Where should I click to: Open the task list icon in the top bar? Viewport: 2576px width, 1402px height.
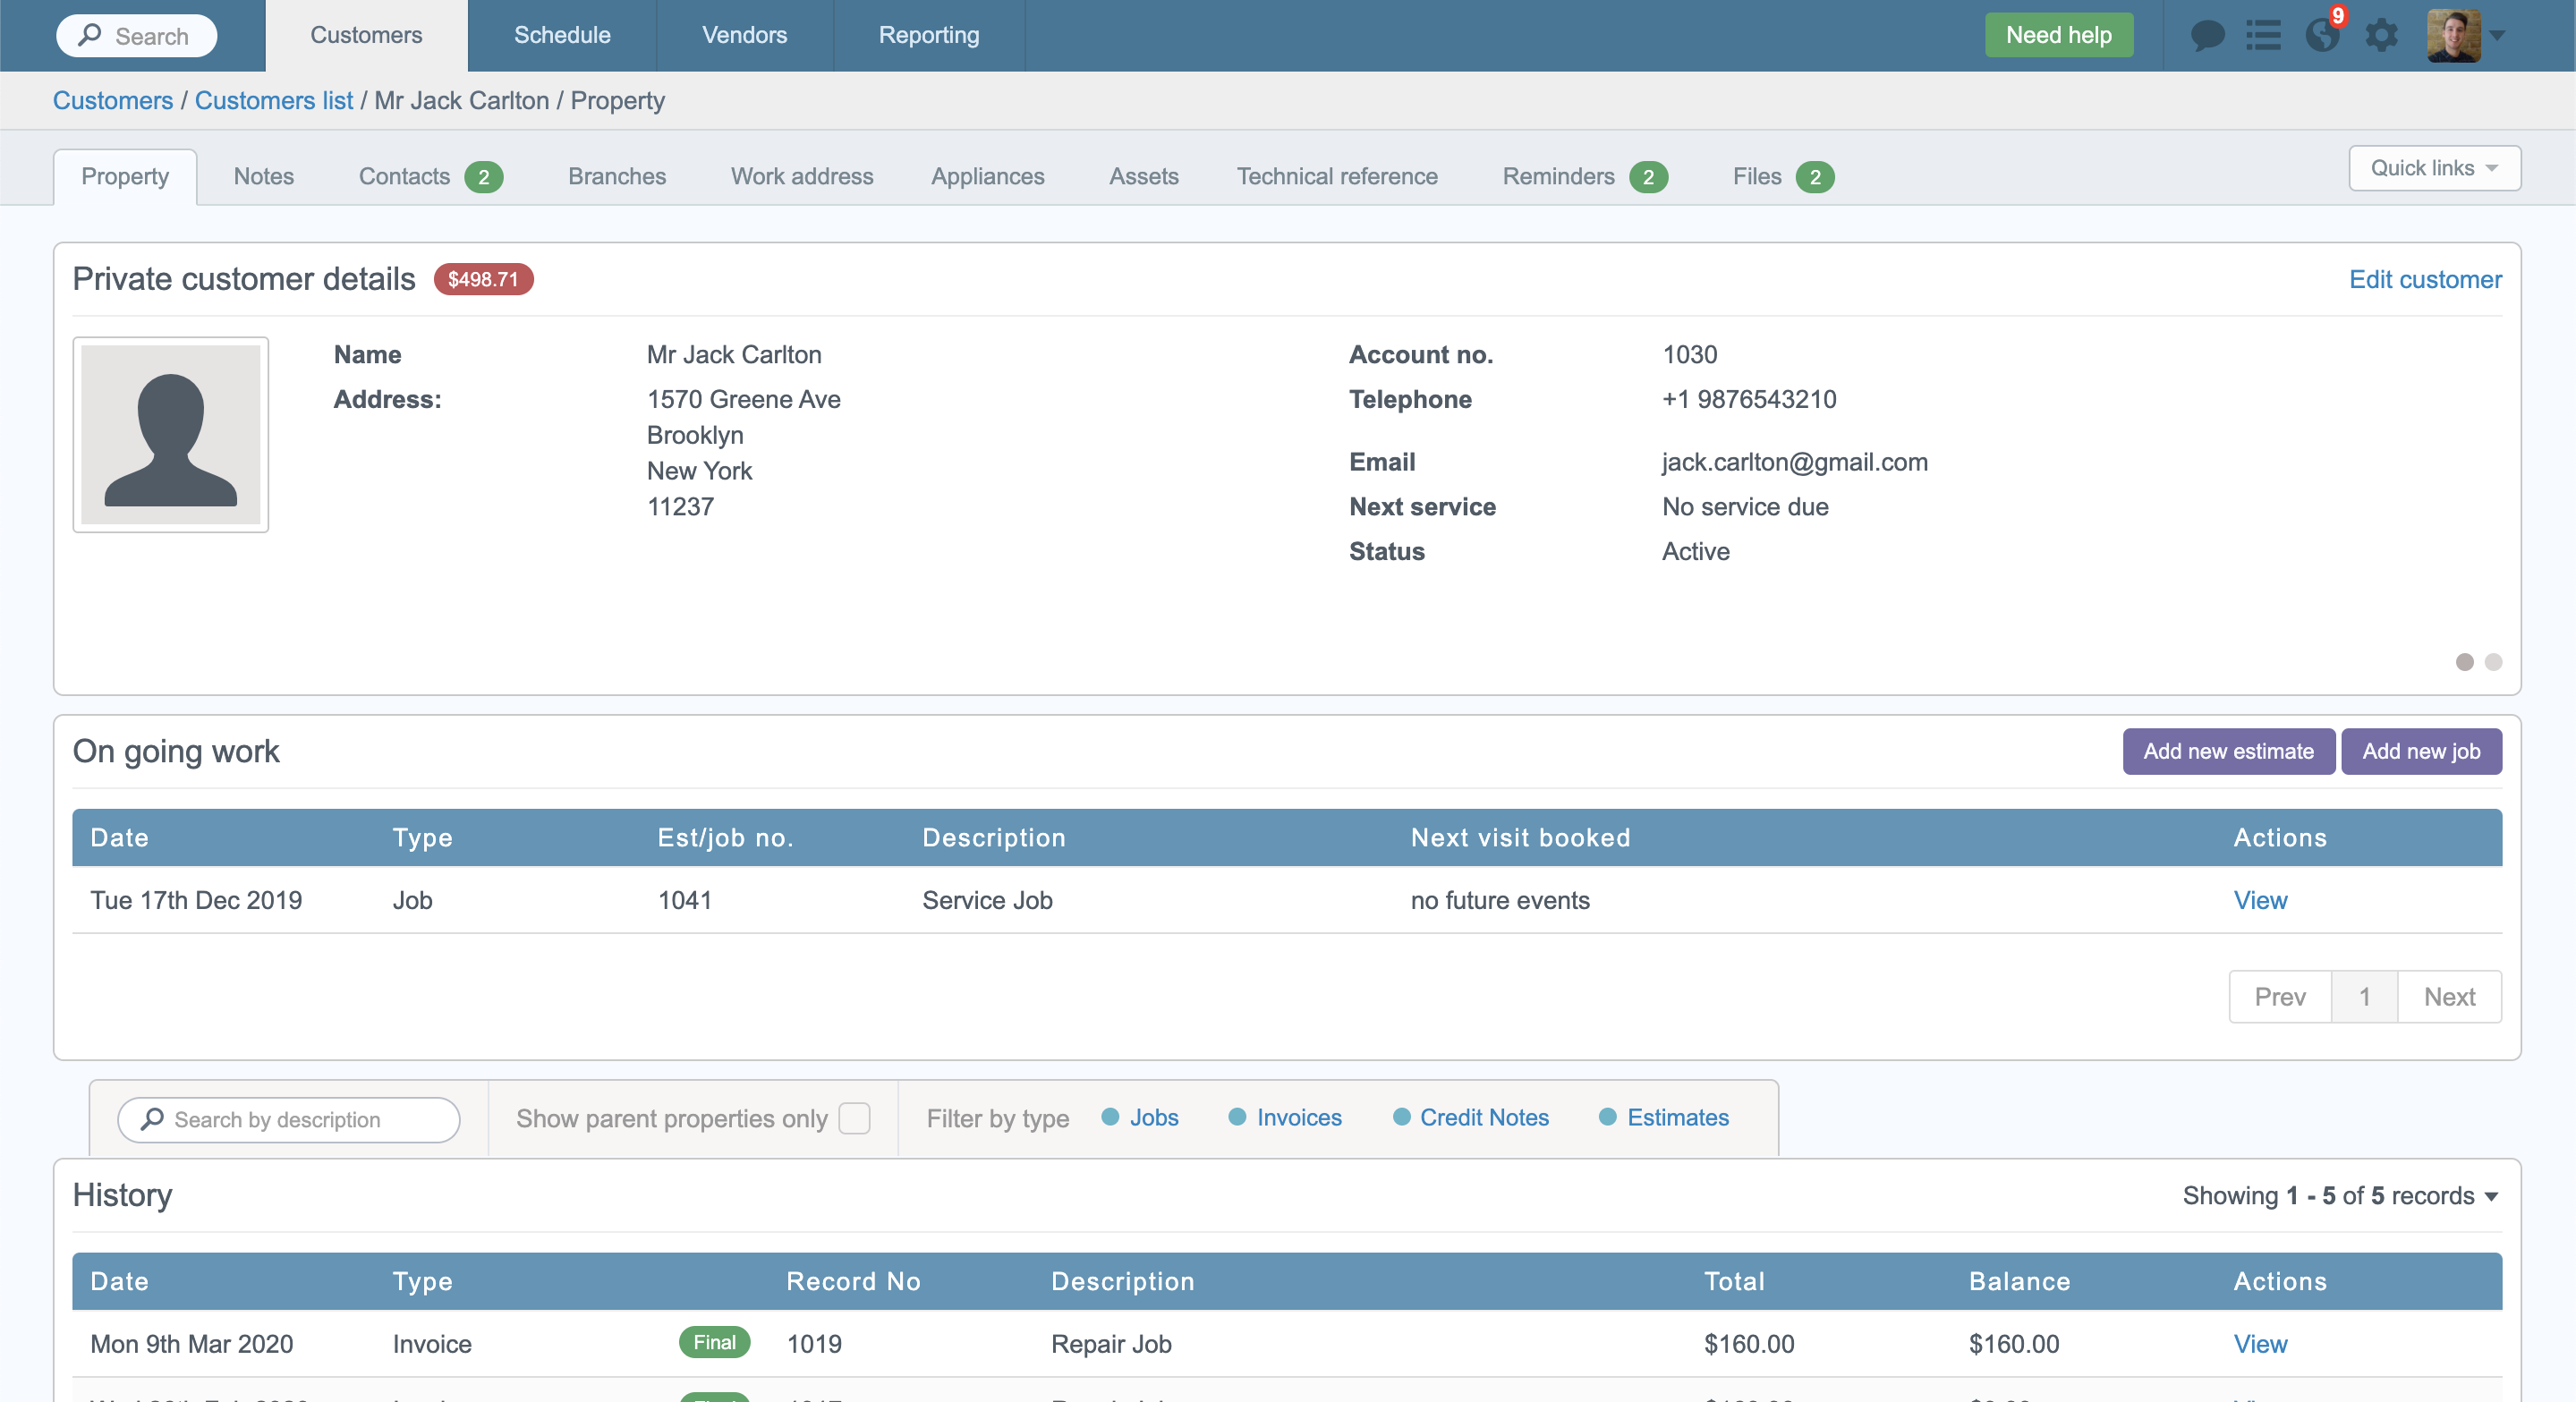[x=2264, y=34]
